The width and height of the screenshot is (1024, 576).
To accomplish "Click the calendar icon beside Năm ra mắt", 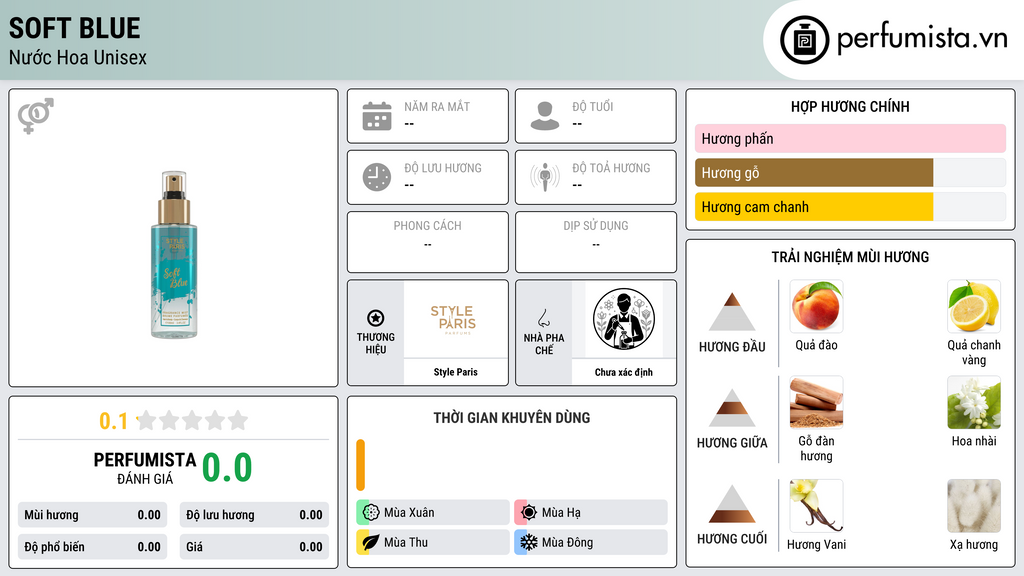I will (x=377, y=116).
